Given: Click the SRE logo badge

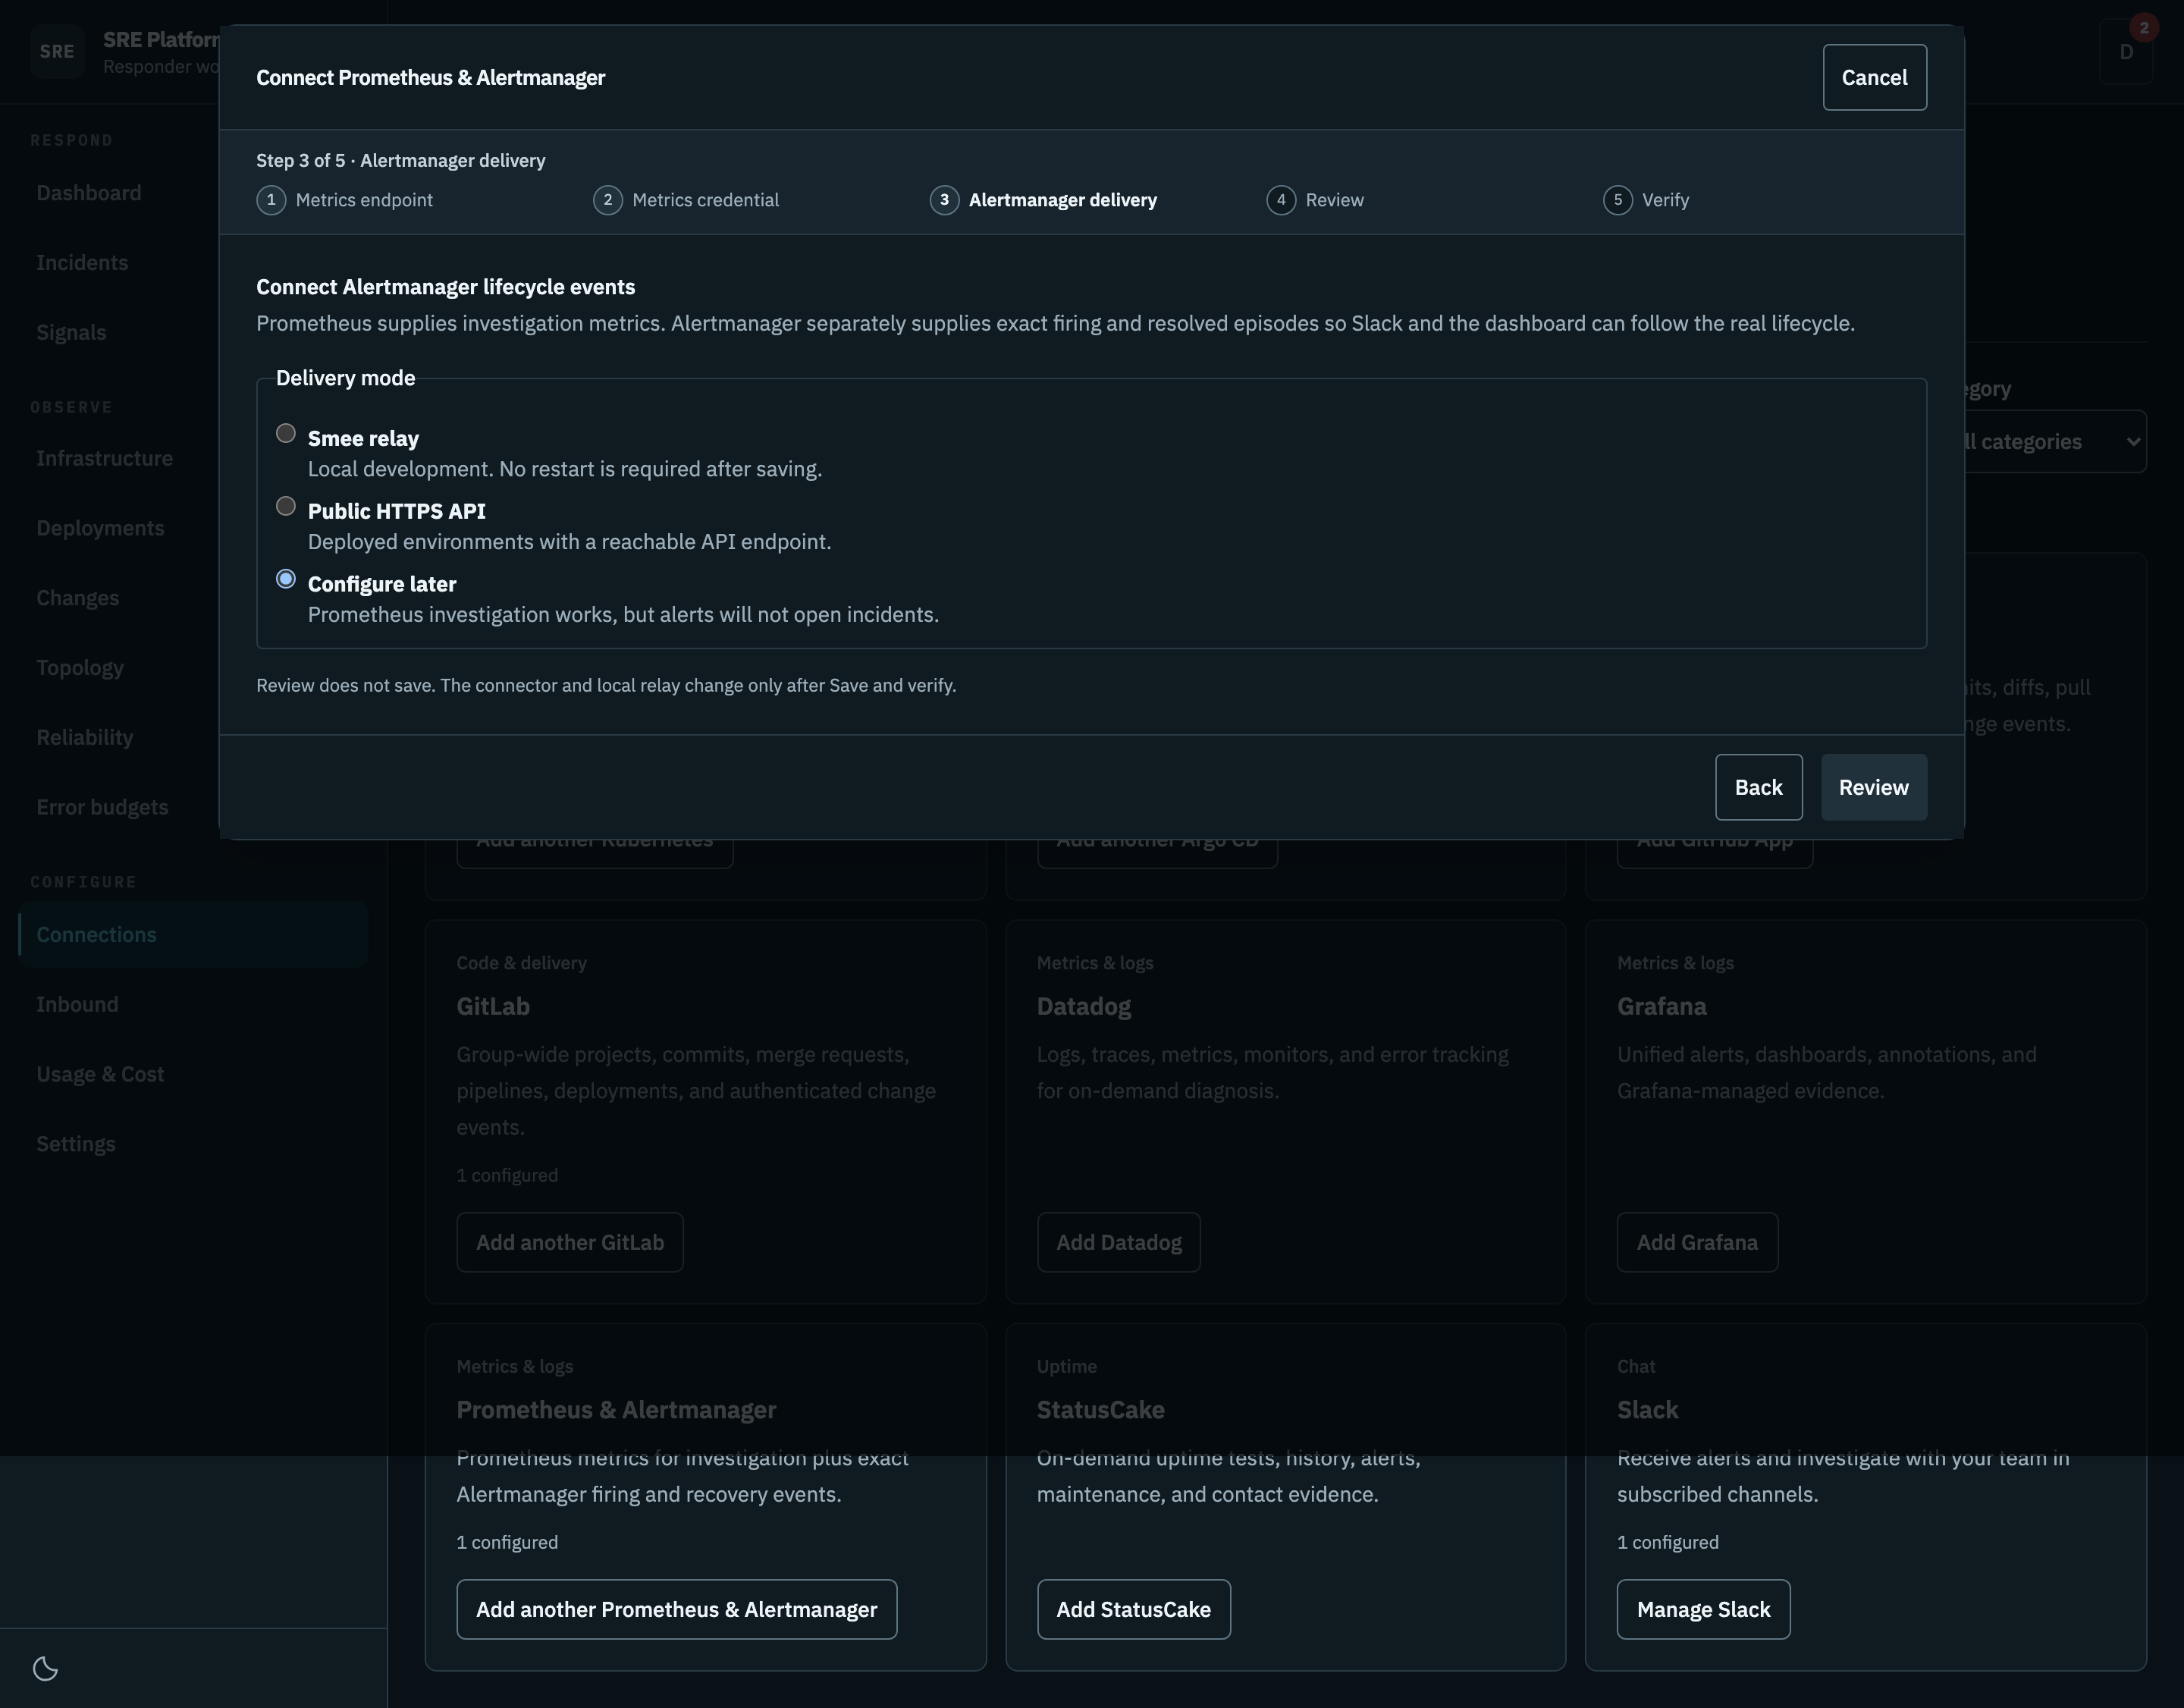Looking at the screenshot, I should click(x=57, y=52).
